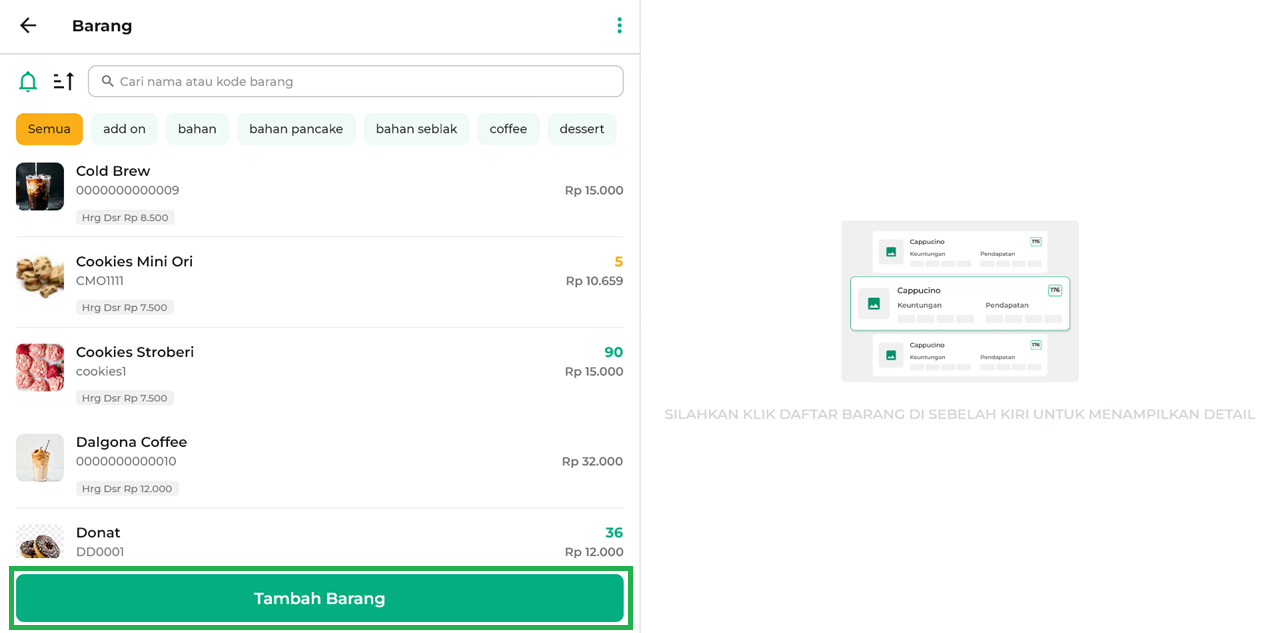Click the search magnifier icon
The image size is (1274, 633).
(x=108, y=82)
